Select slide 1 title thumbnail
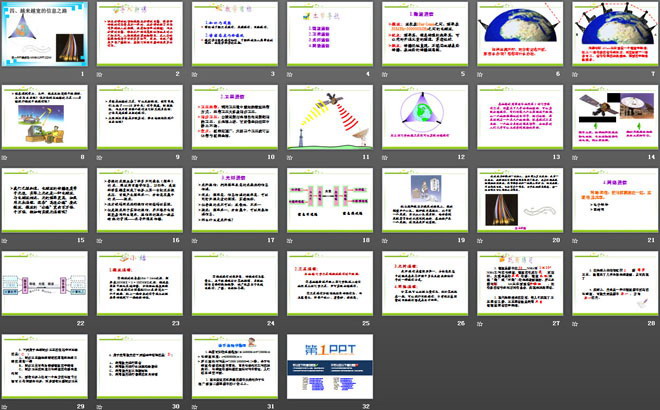Viewport: 660px width, 410px height. [47, 33]
